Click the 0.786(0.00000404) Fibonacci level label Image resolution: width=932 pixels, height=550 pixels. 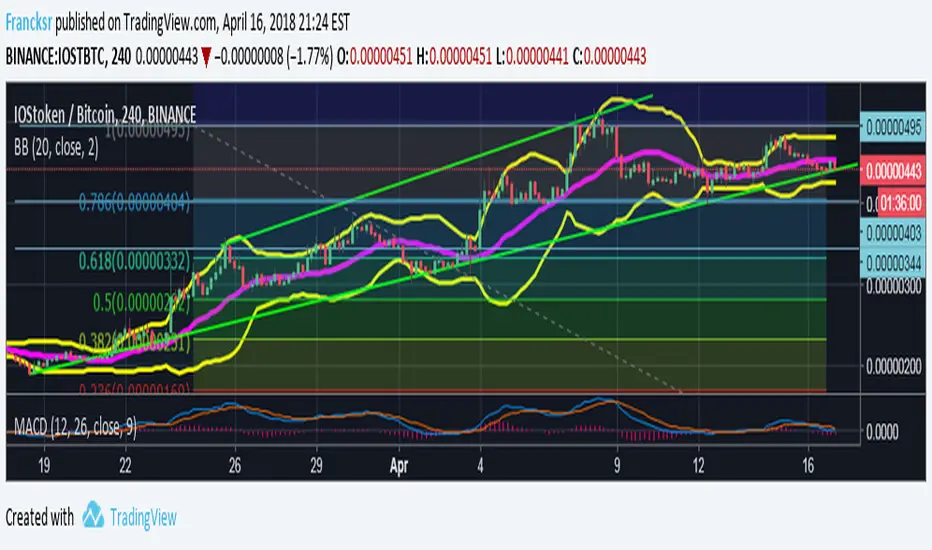point(134,203)
